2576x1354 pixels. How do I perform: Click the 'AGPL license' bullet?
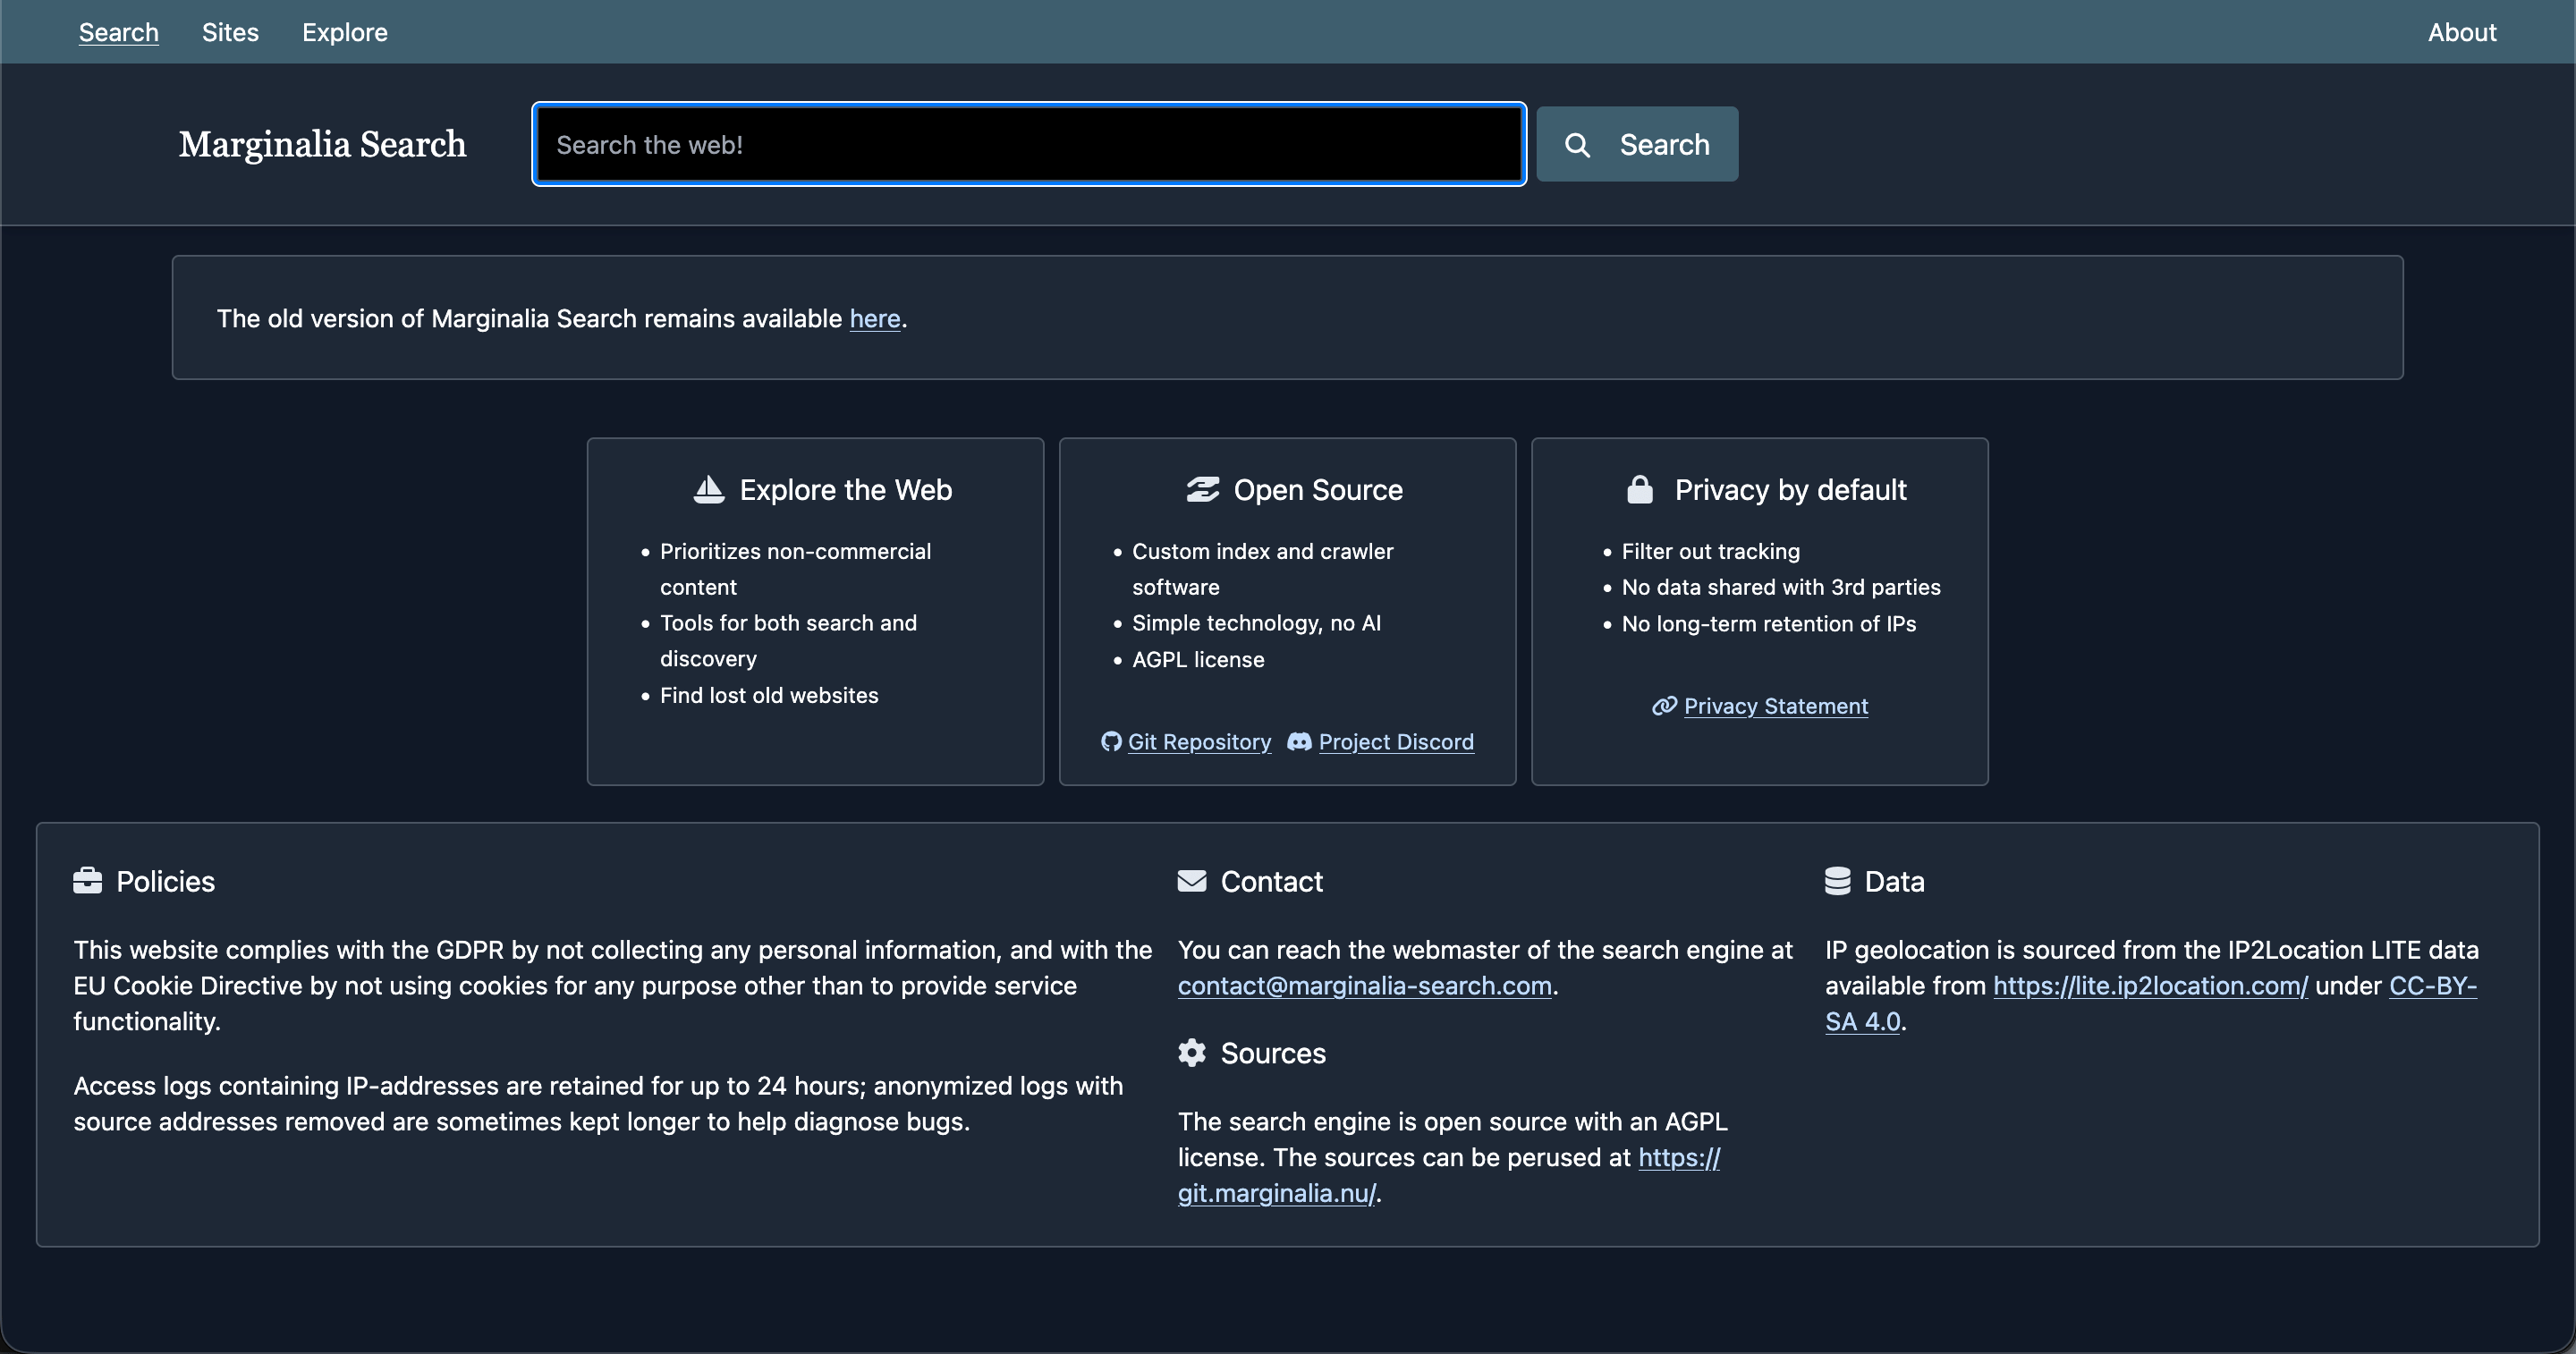click(1198, 659)
